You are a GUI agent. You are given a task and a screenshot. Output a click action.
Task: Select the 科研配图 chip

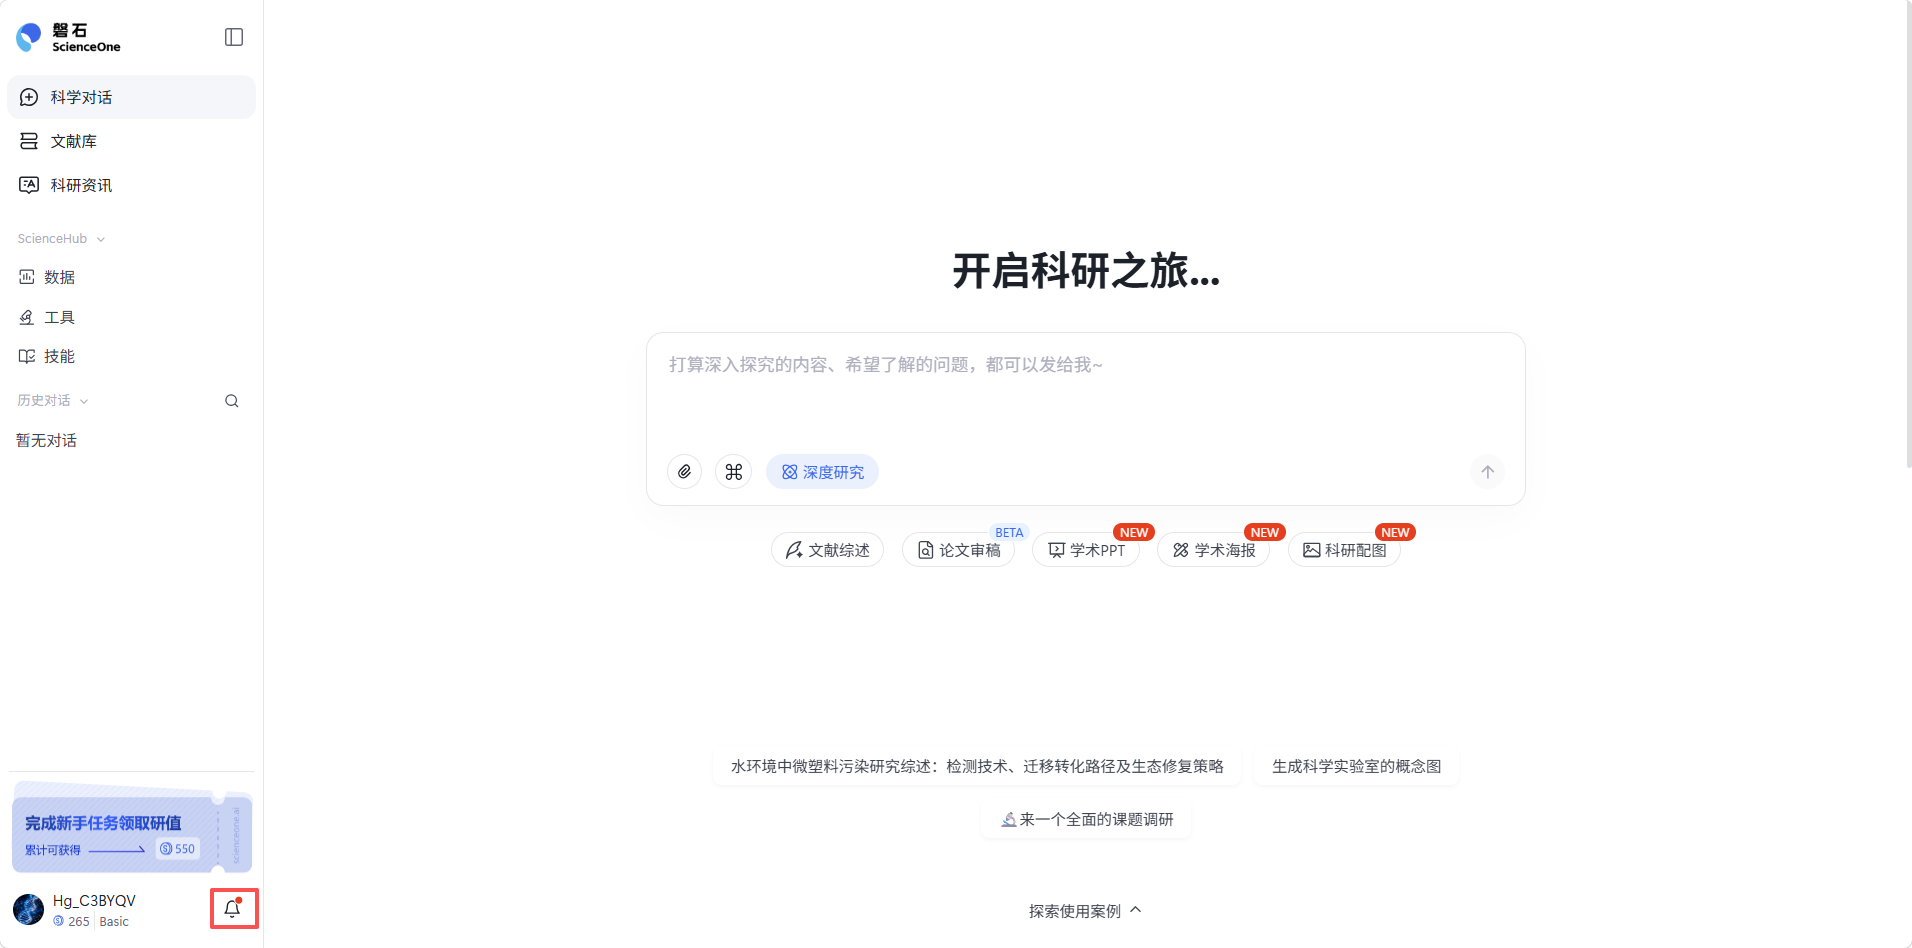coord(1344,550)
